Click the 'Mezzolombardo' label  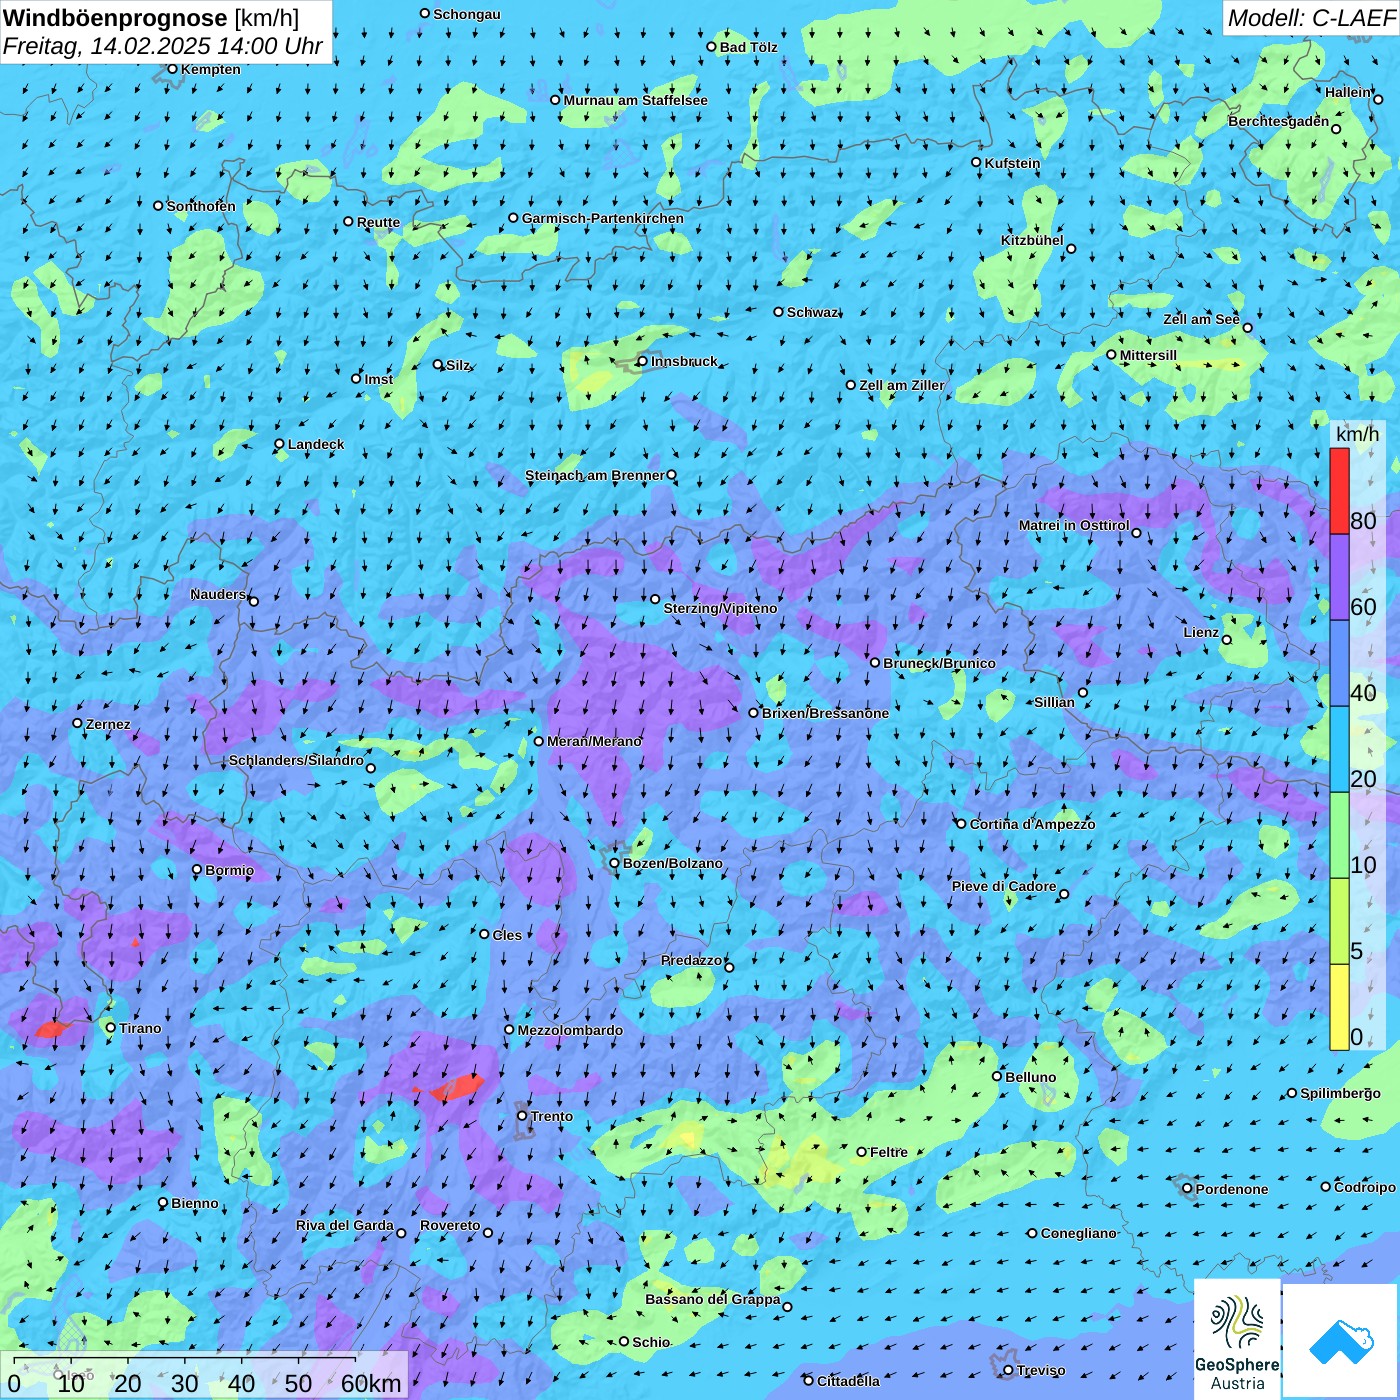[570, 1030]
